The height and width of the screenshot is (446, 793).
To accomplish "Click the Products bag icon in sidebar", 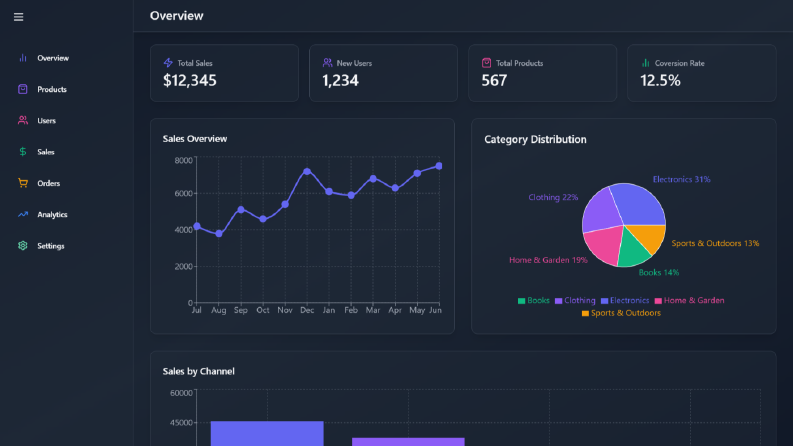I will click(x=23, y=89).
